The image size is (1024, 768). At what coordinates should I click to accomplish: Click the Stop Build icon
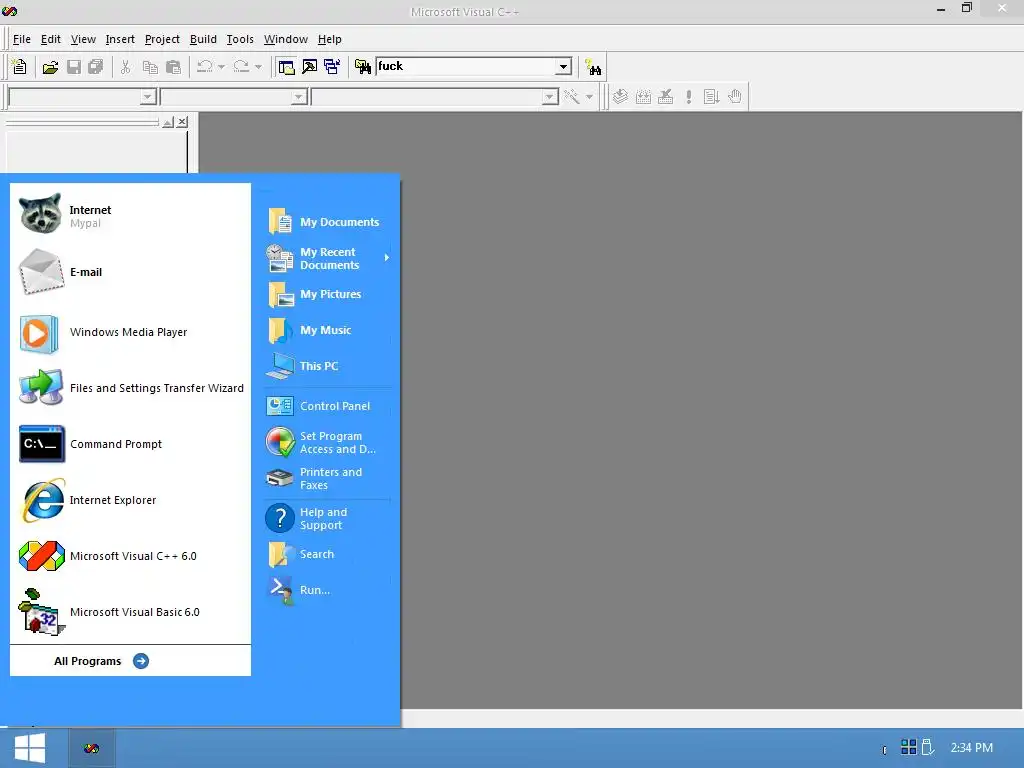pyautogui.click(x=665, y=97)
